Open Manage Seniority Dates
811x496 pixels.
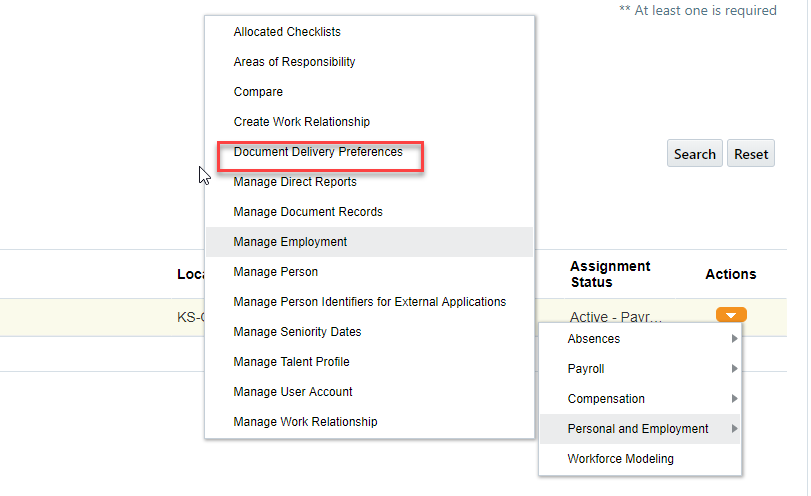click(297, 332)
